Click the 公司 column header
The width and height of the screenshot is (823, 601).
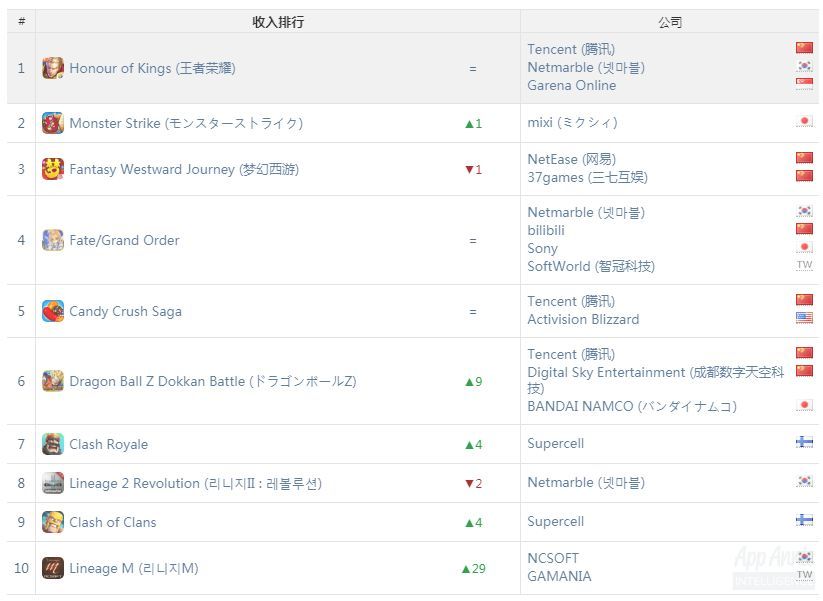coord(670,21)
